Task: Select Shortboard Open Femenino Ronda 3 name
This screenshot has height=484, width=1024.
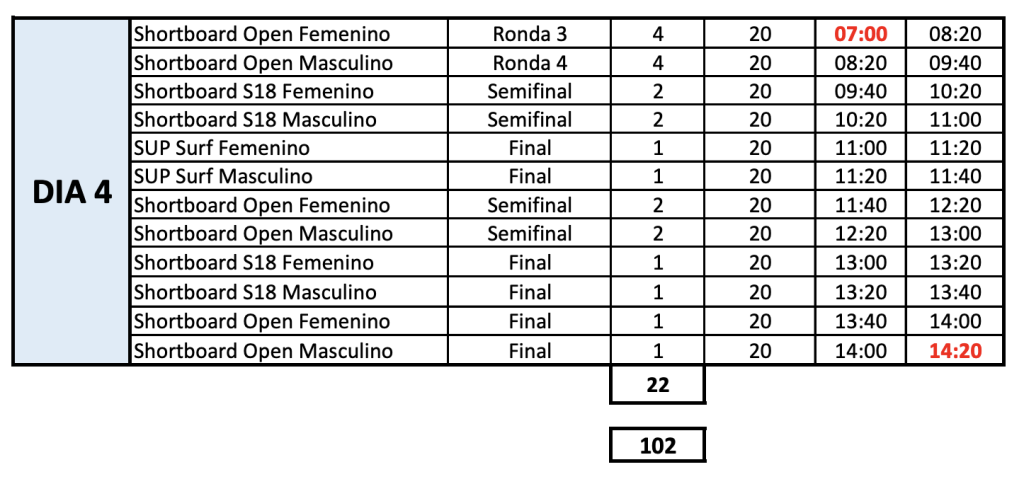Action: pos(289,34)
